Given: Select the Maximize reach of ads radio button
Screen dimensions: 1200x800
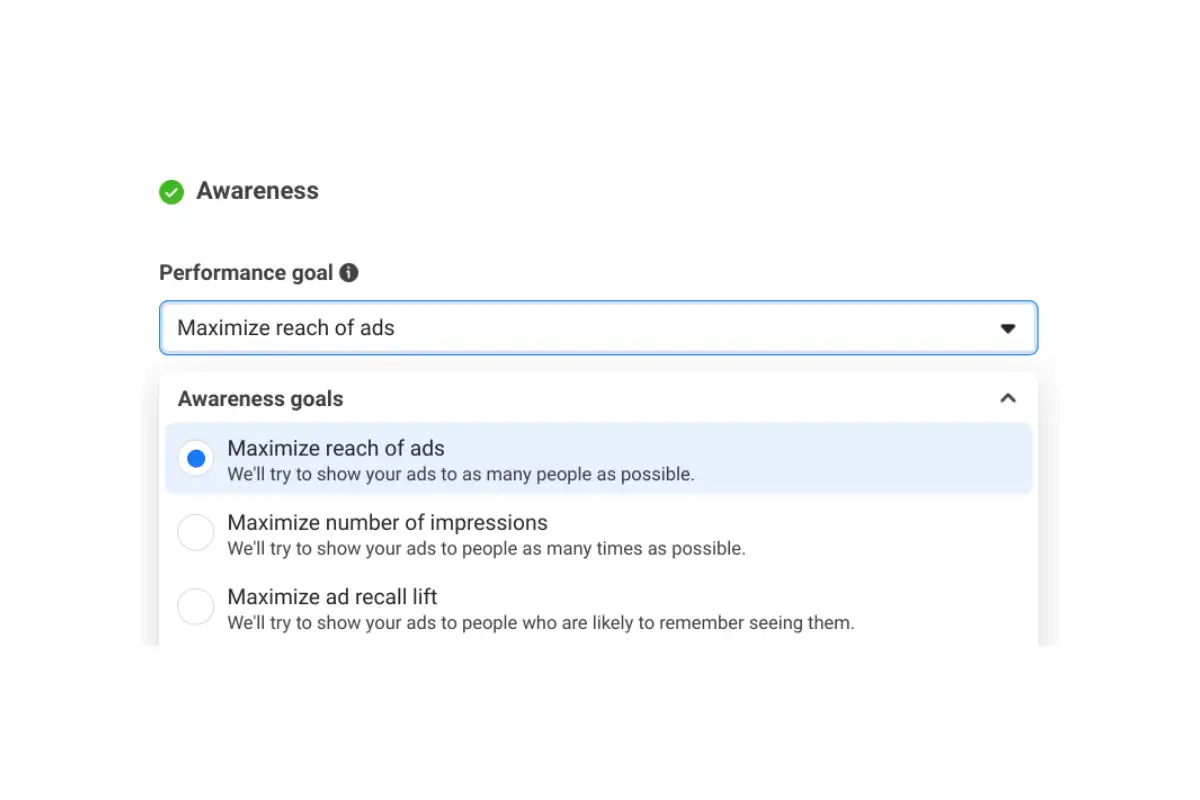Looking at the screenshot, I should point(196,459).
